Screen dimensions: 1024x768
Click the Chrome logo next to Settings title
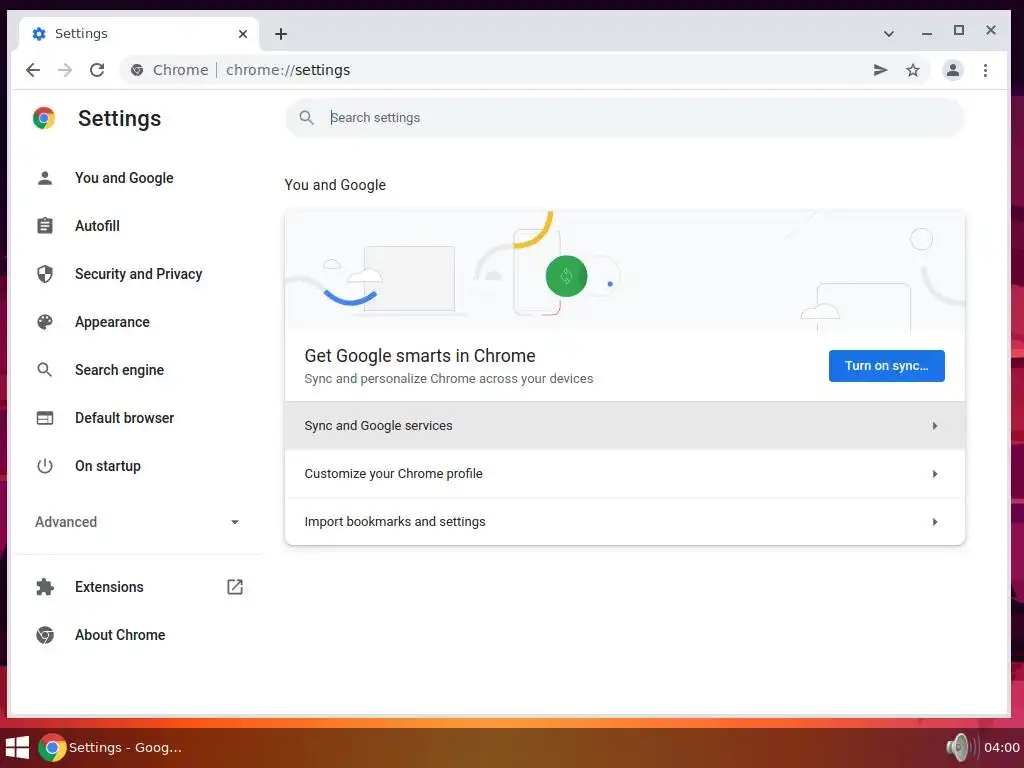(44, 118)
